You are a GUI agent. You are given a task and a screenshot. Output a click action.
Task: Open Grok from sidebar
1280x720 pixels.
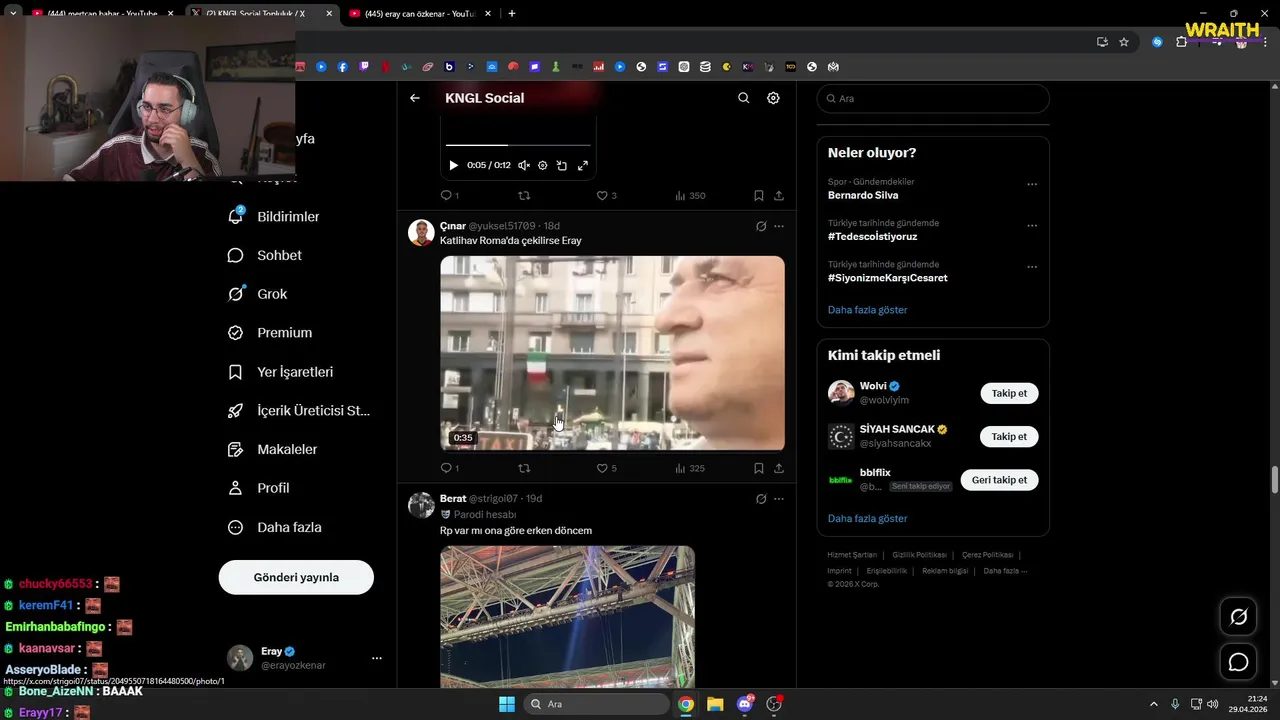tap(258, 294)
